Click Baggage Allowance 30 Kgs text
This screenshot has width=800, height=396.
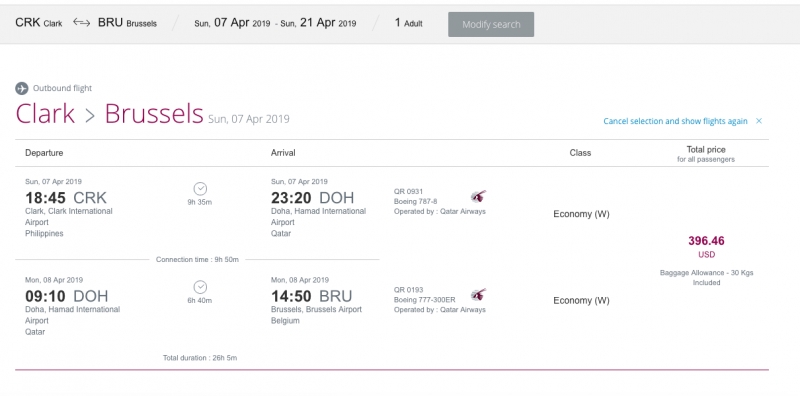pos(706,277)
